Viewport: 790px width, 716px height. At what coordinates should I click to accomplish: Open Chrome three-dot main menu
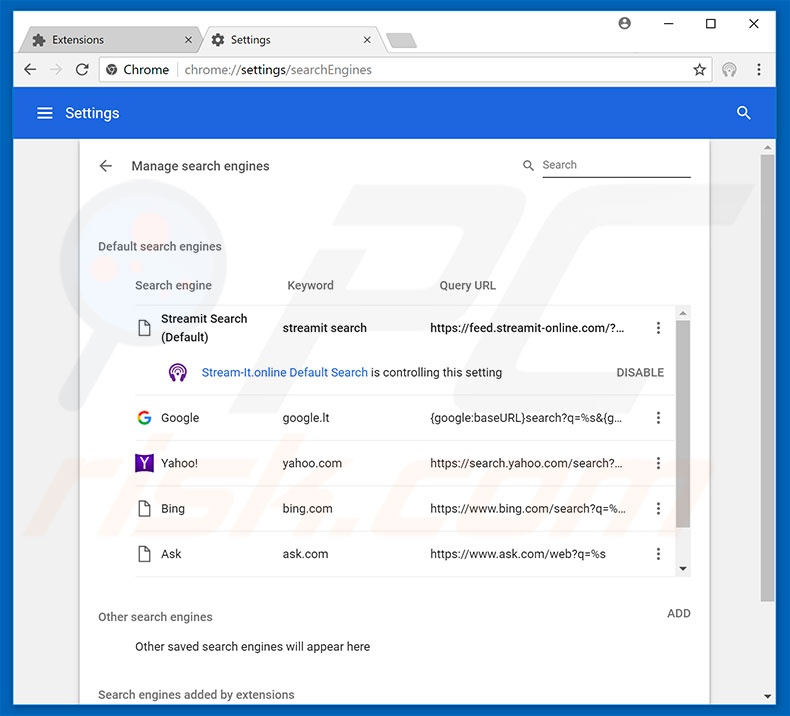click(759, 70)
